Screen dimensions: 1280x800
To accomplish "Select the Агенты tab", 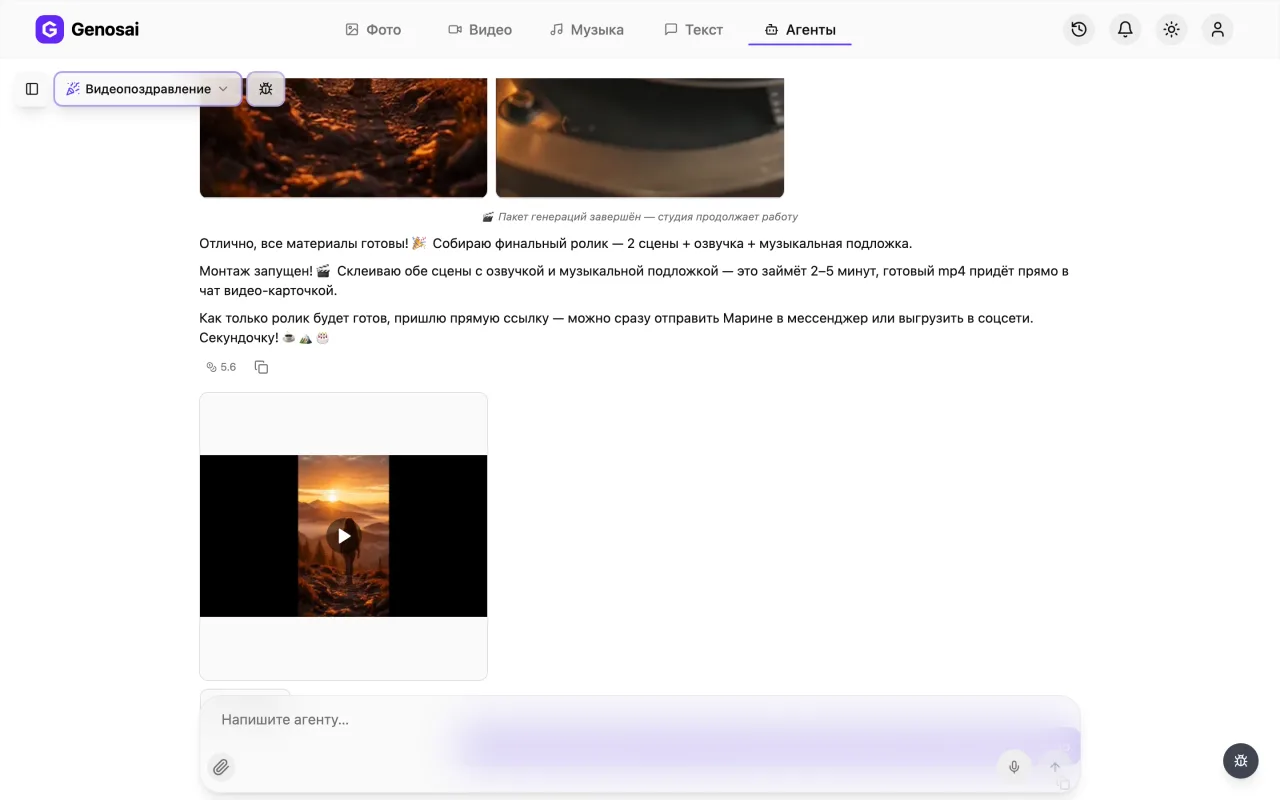I will [800, 30].
